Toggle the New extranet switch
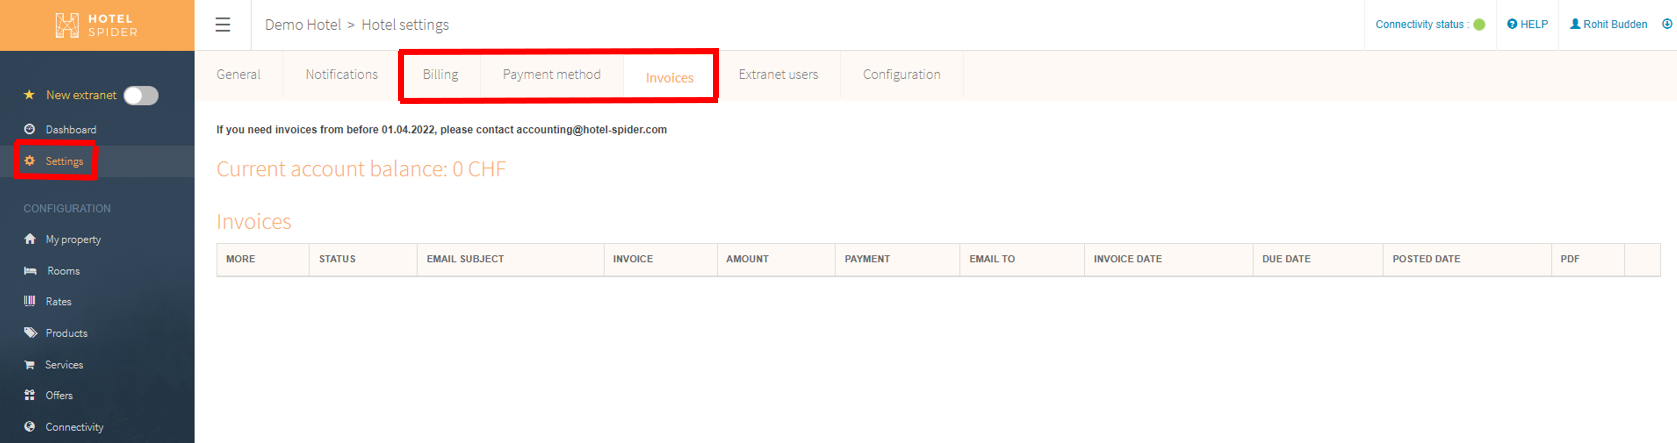Image resolution: width=1677 pixels, height=443 pixels. (141, 95)
